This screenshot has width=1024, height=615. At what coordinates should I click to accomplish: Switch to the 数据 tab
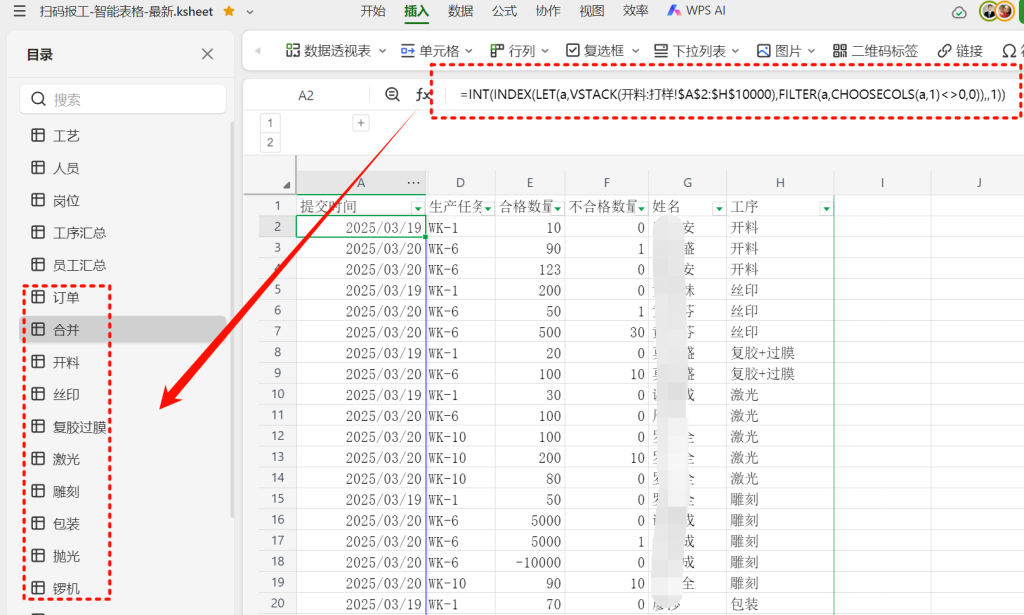460,11
